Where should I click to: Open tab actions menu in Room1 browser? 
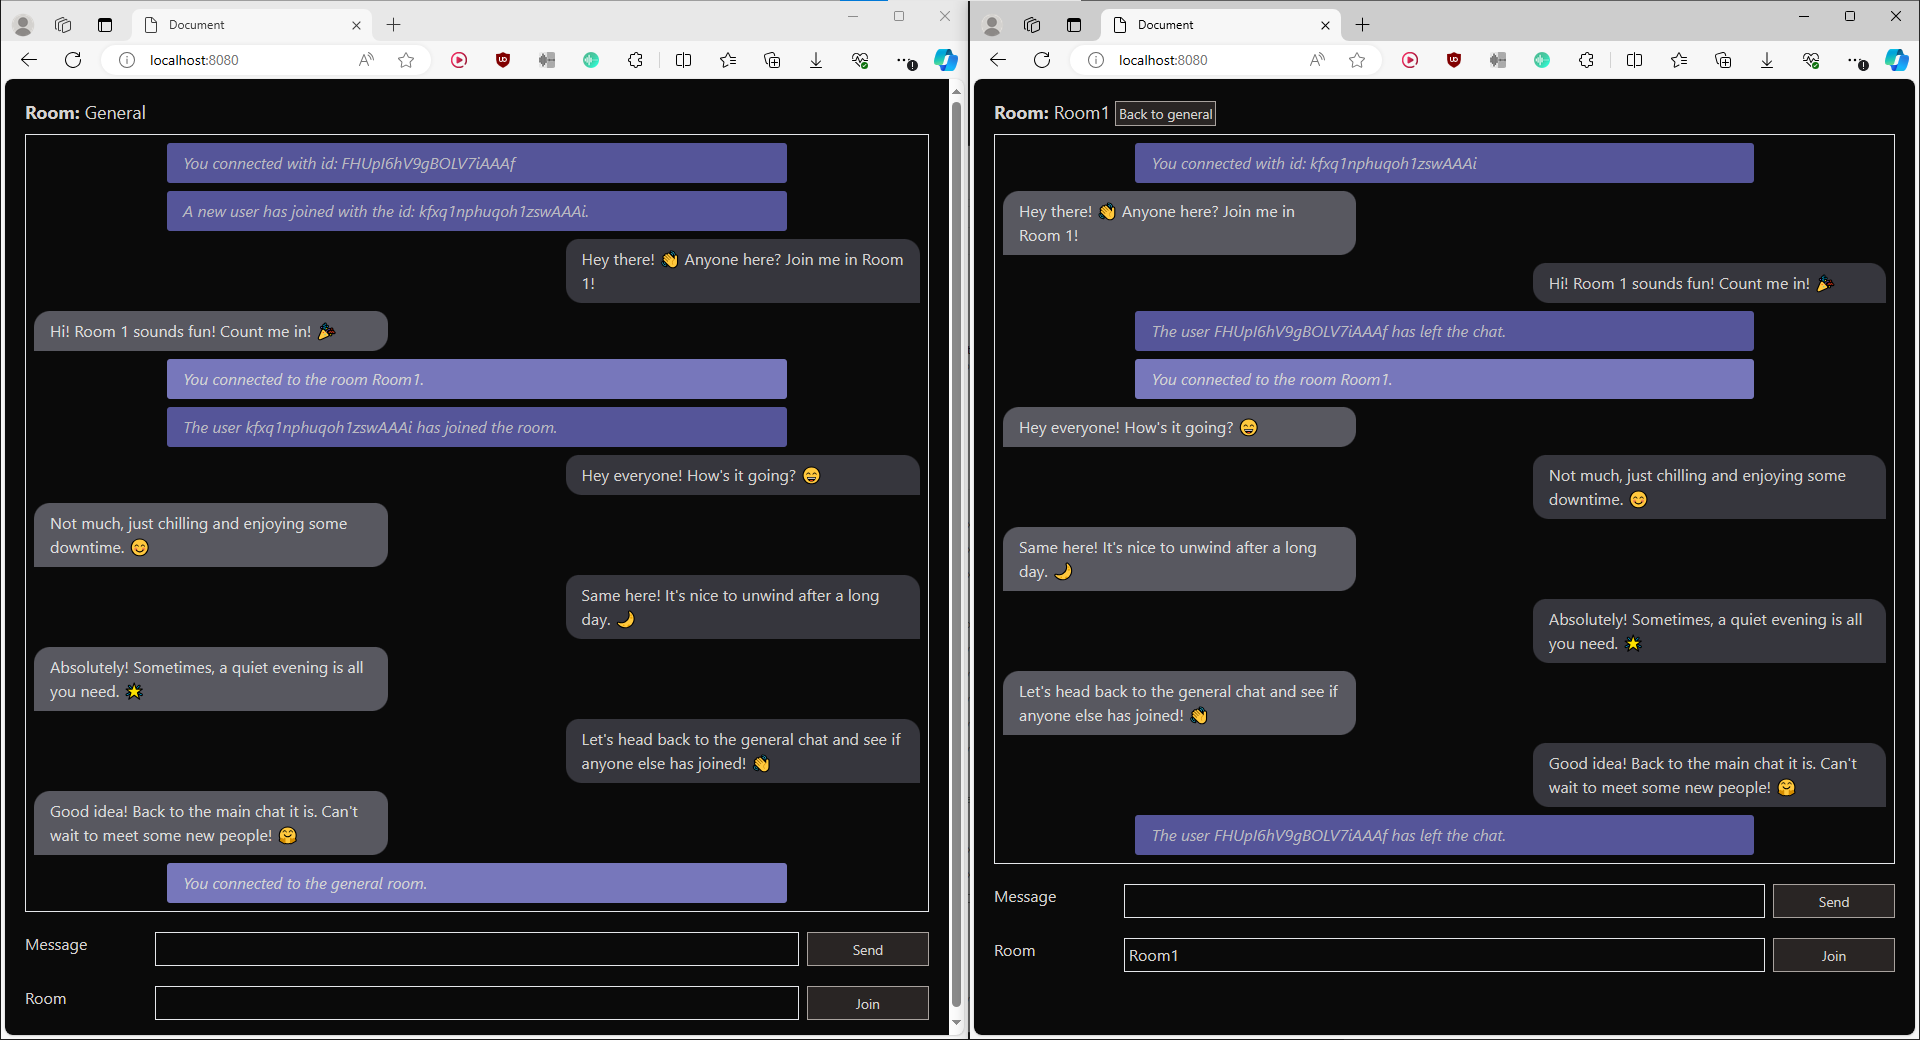(x=1074, y=25)
